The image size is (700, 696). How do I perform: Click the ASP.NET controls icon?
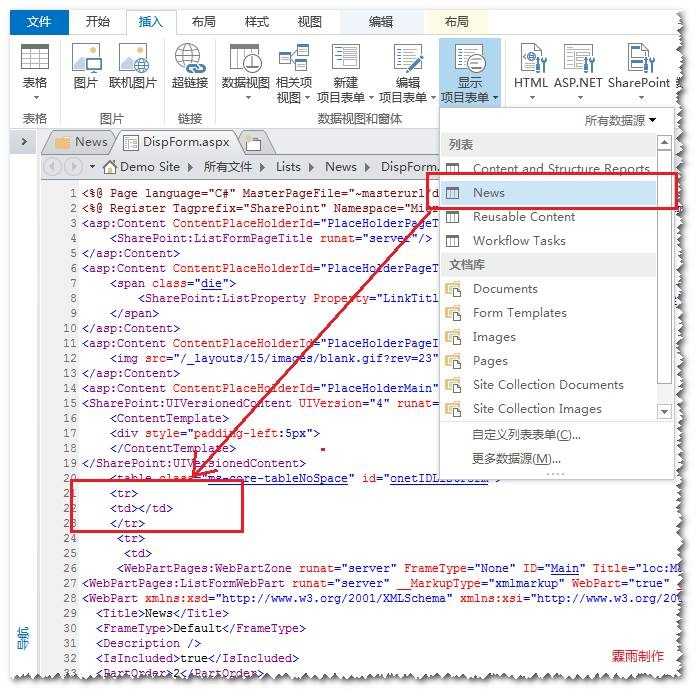[579, 58]
